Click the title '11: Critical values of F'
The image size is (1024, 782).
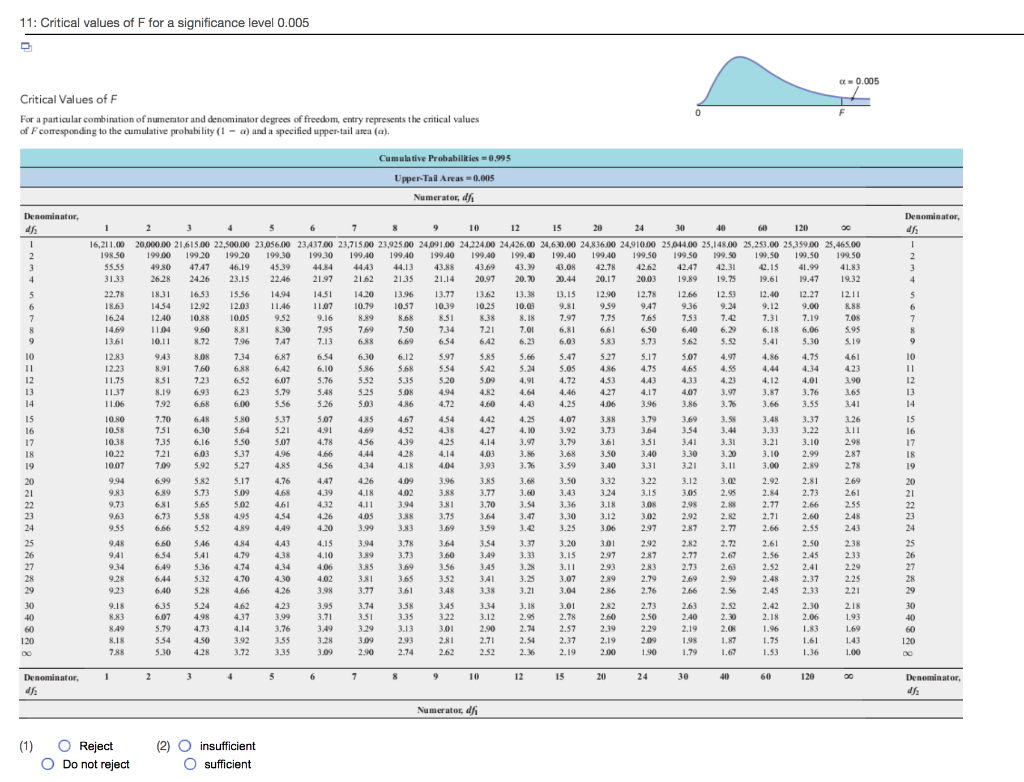tap(164, 22)
